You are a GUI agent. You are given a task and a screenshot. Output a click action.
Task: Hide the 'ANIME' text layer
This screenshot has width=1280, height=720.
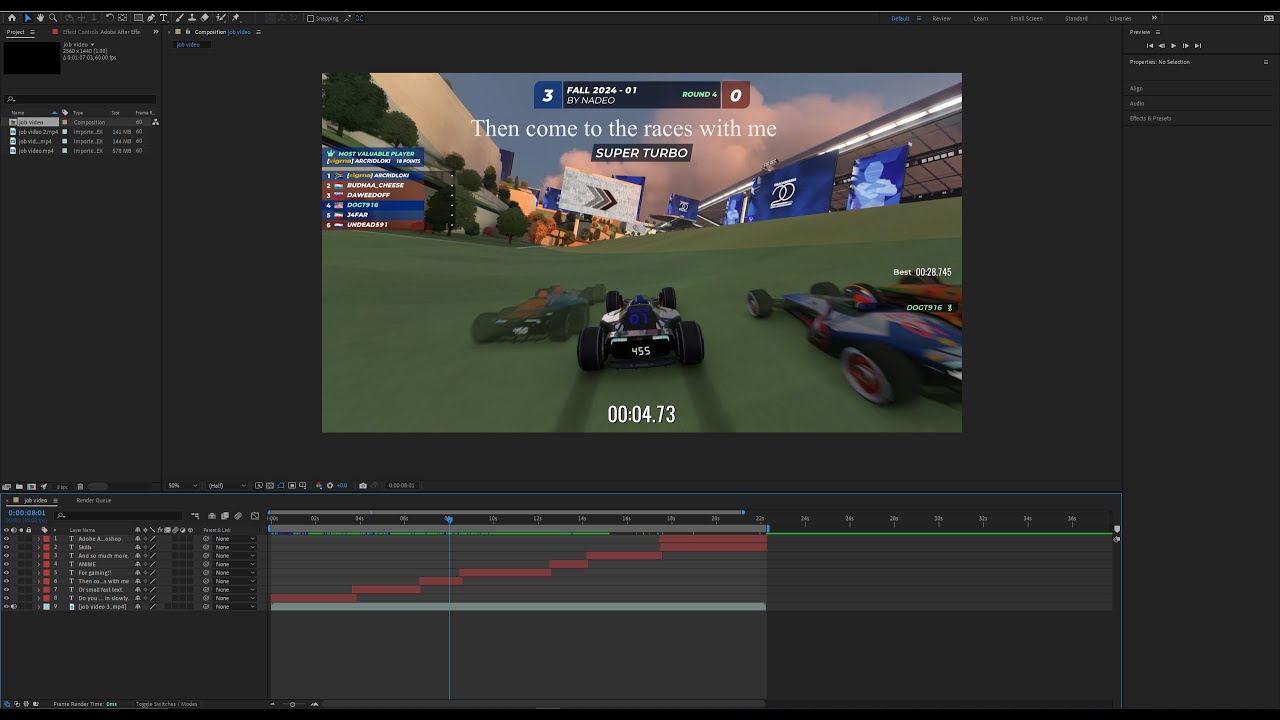tap(6, 564)
